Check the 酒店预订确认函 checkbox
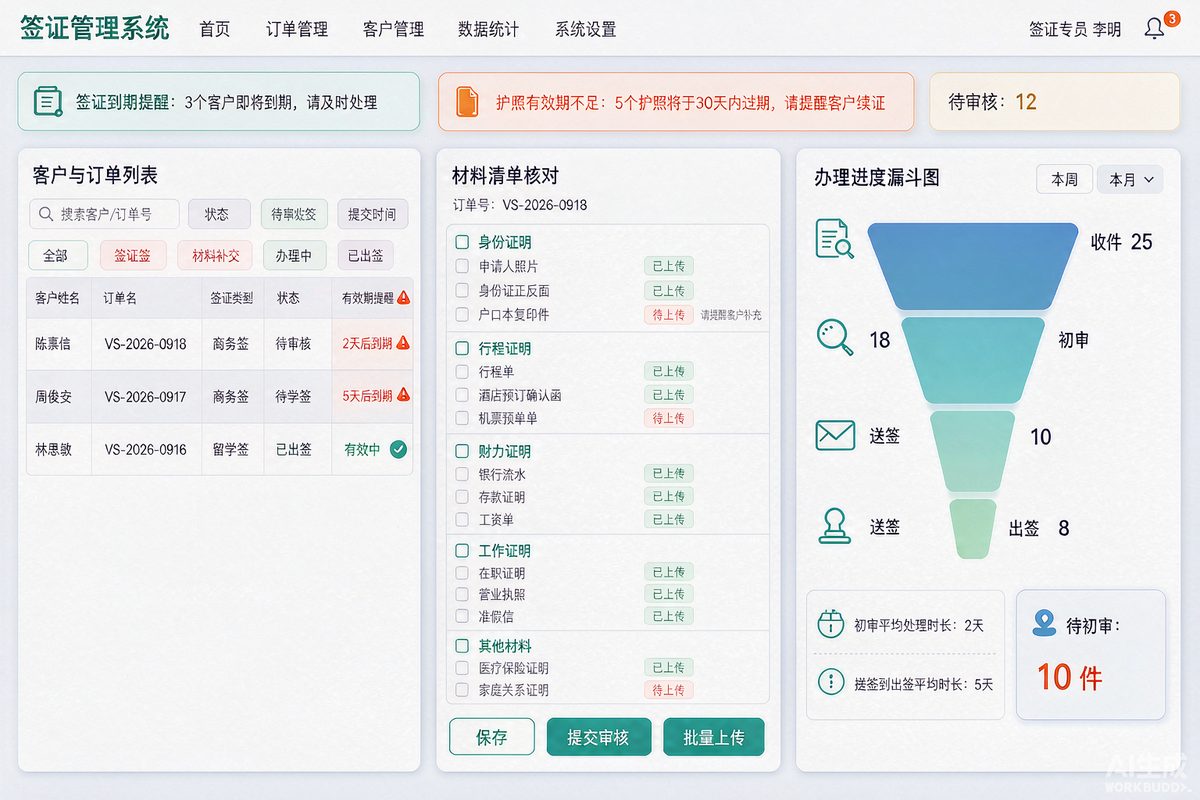Screen dimensions: 1200x800 click(462, 395)
